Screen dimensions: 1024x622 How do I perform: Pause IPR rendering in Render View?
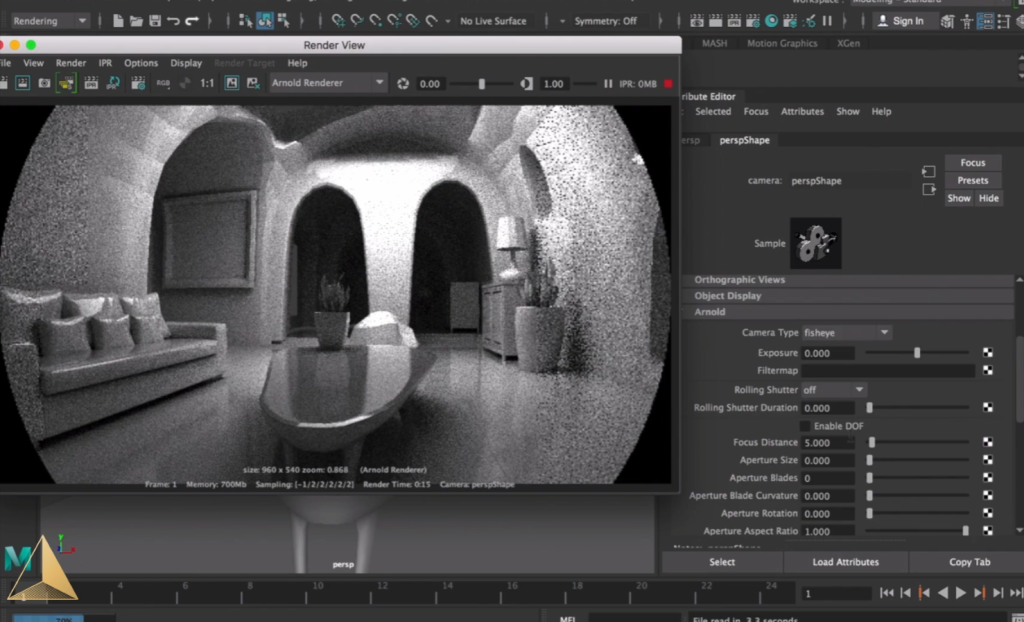608,84
